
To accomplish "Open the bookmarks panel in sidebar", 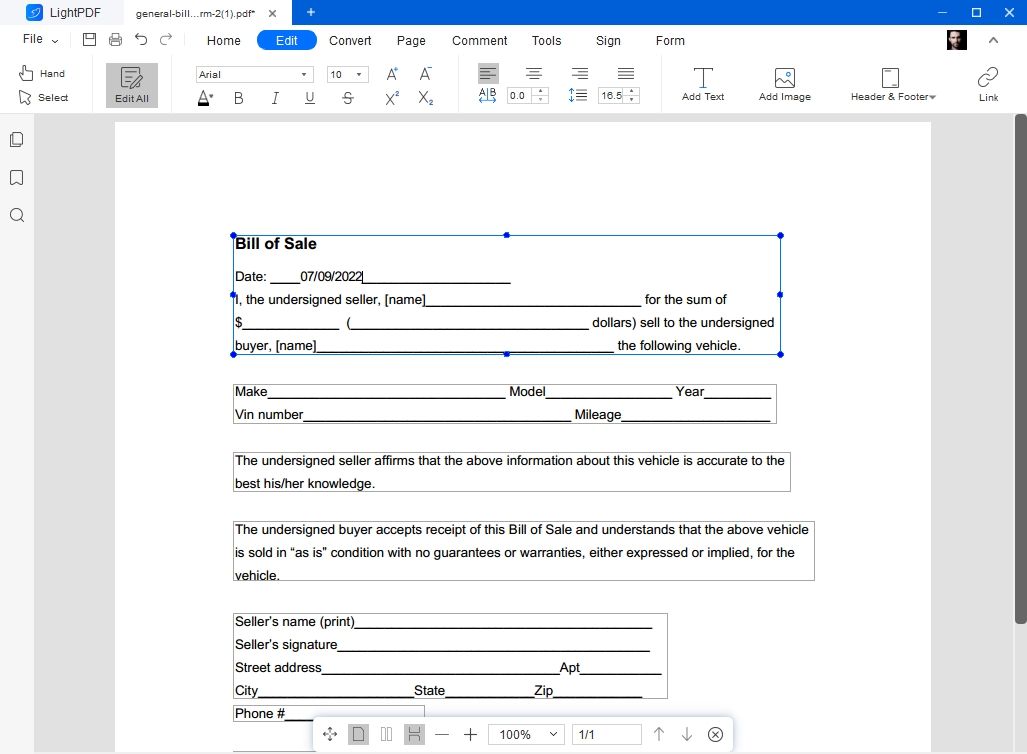I will [x=16, y=178].
